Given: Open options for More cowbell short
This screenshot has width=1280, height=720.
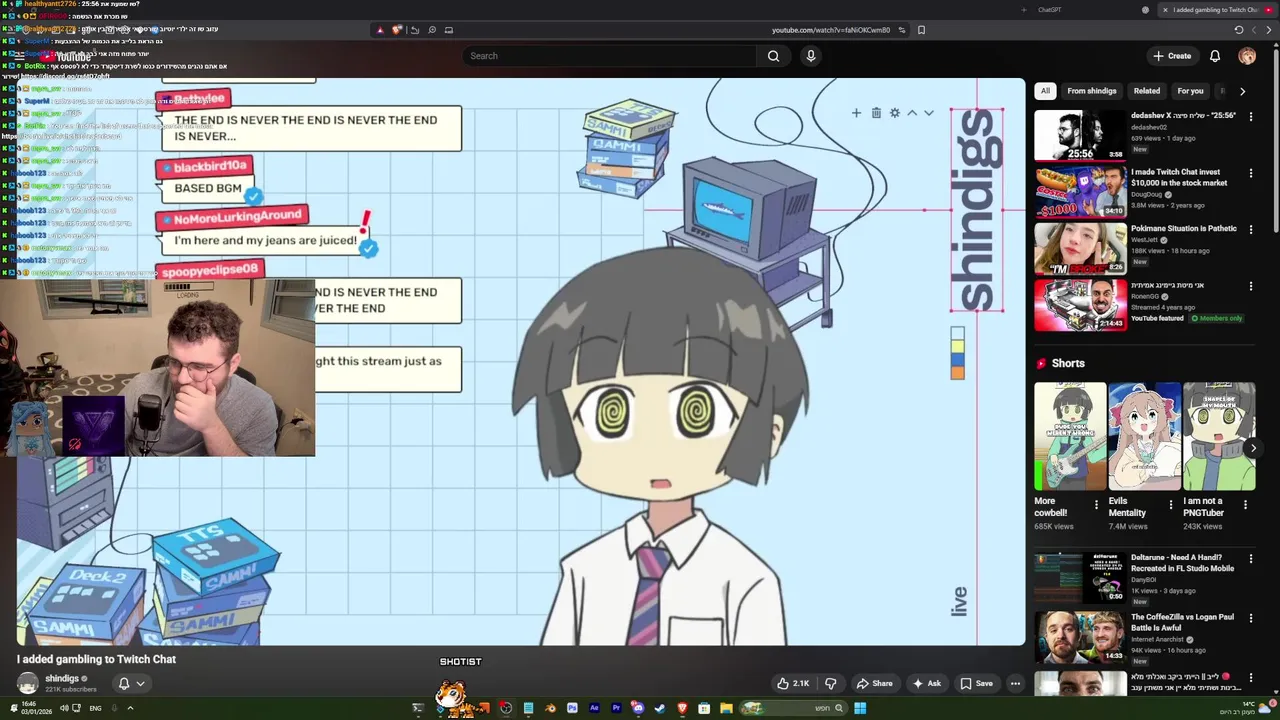Looking at the screenshot, I should (x=1096, y=505).
